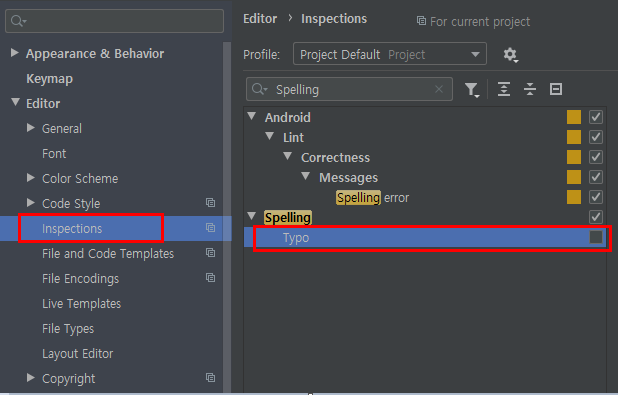The height and width of the screenshot is (395, 618).
Task: Open the profile gear settings menu
Action: tap(510, 55)
